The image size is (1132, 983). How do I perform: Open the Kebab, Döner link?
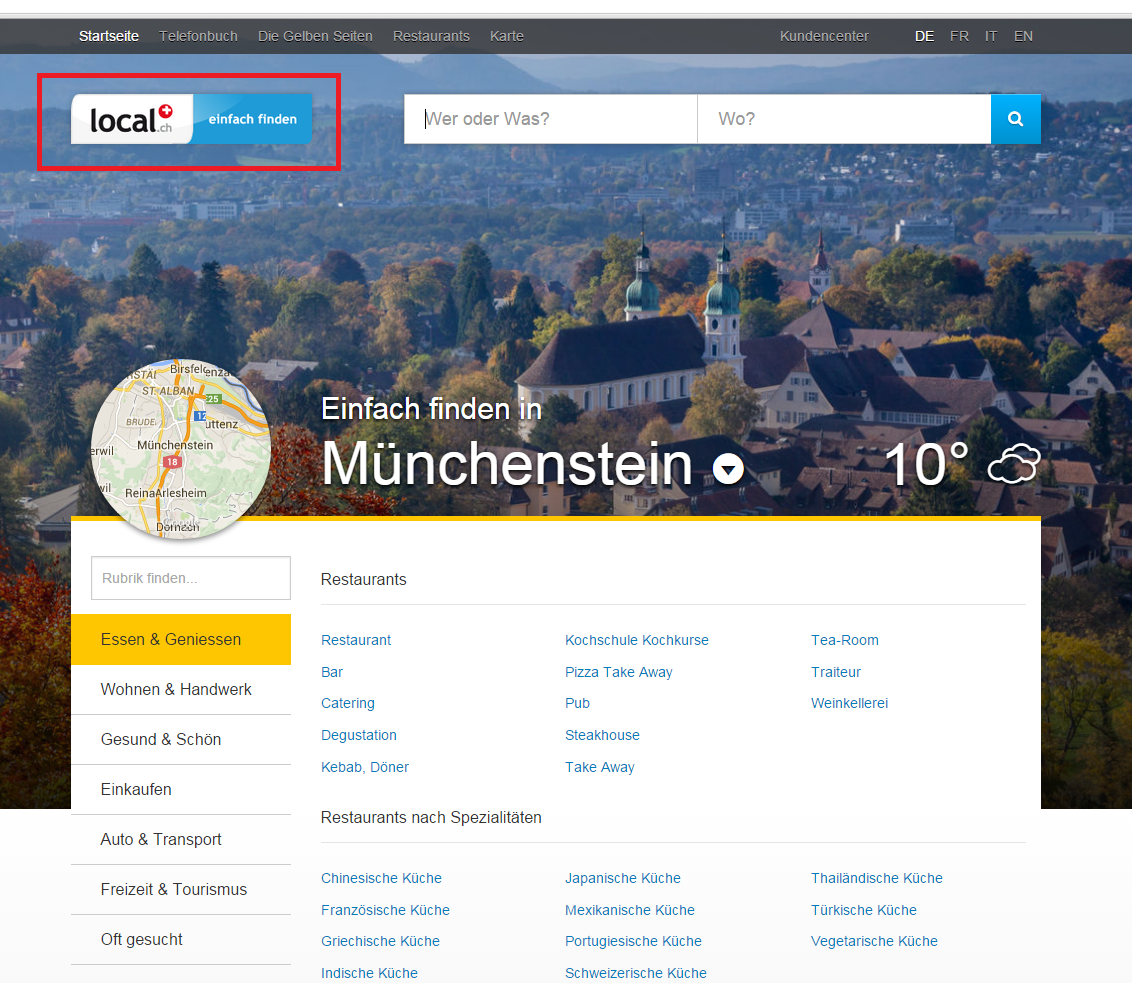pos(365,766)
